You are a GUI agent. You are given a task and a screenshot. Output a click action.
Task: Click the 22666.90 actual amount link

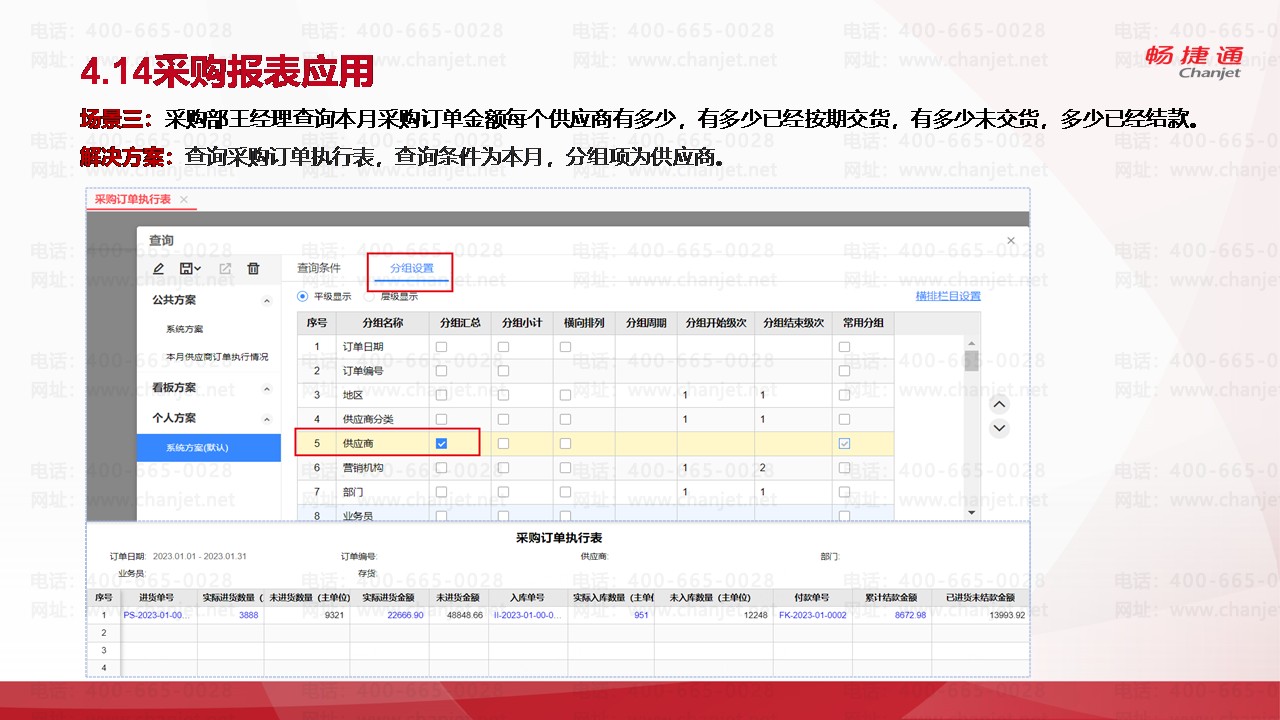click(405, 615)
